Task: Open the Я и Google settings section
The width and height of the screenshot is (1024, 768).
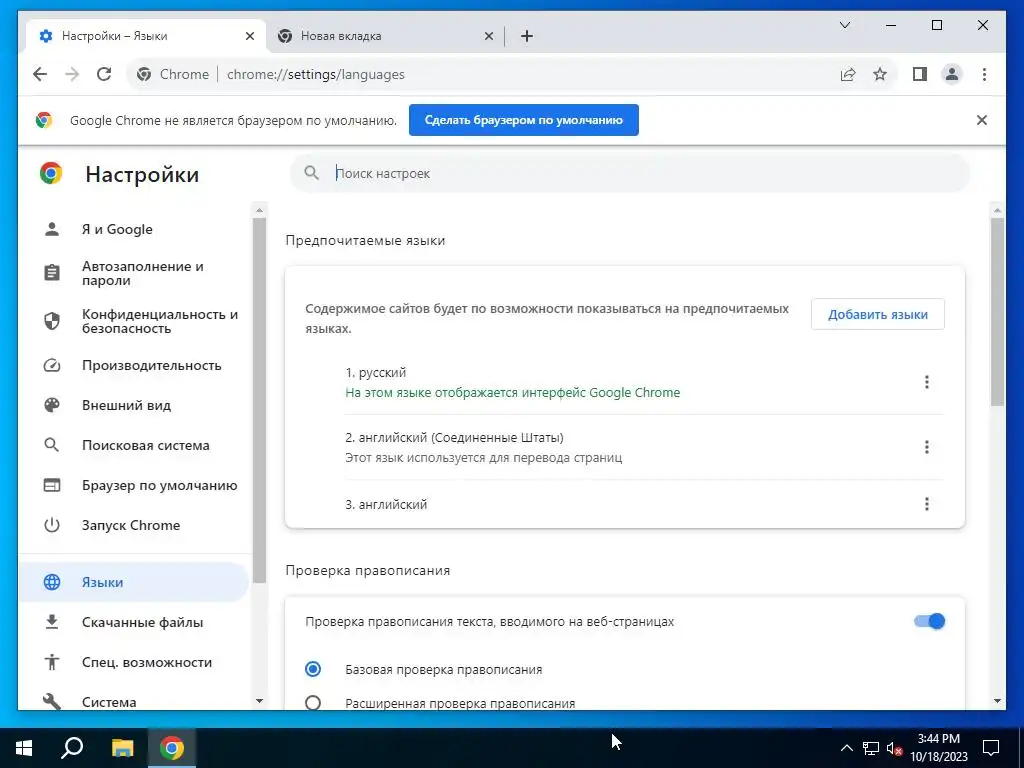Action: (x=133, y=229)
